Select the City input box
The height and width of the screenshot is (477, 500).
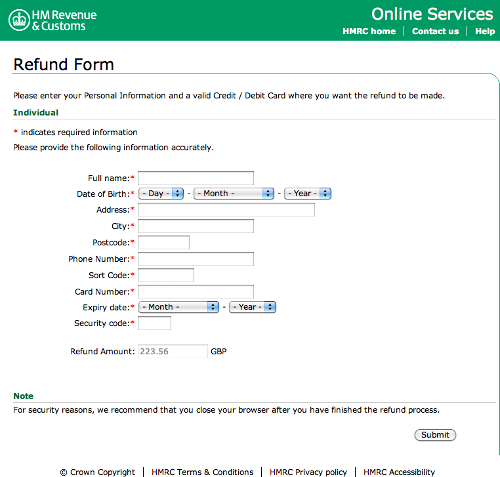[196, 226]
